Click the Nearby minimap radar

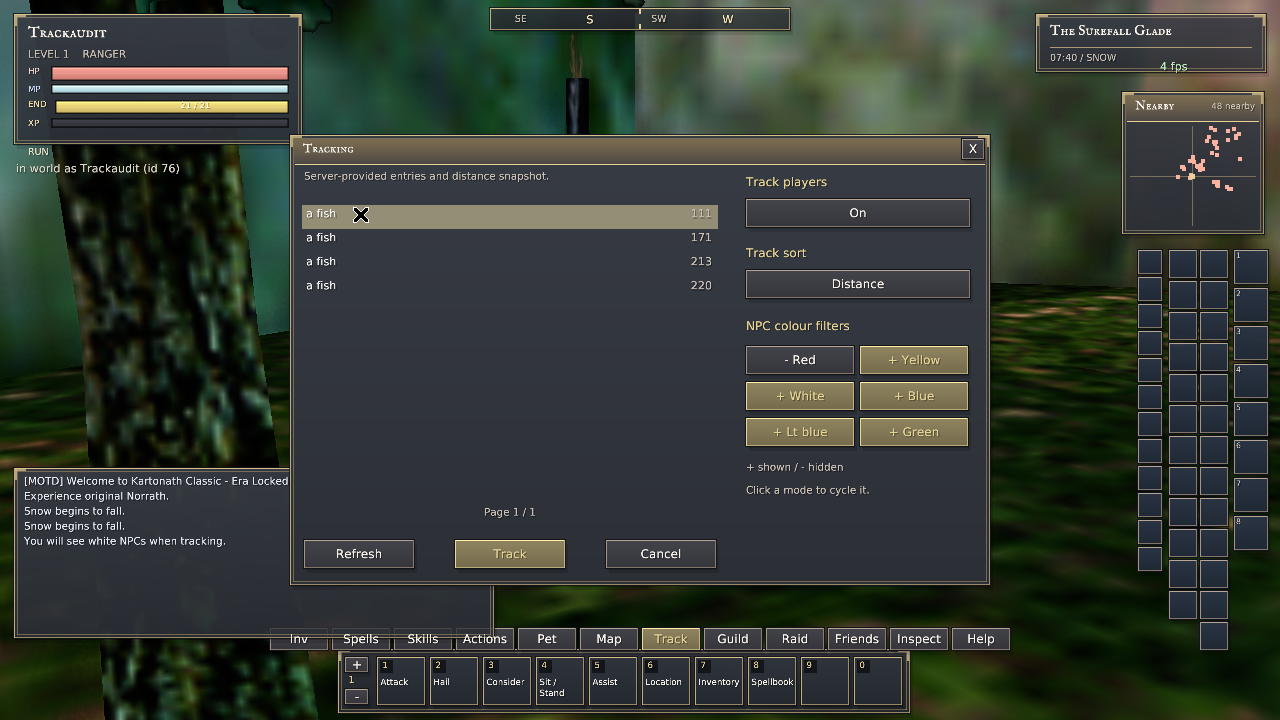click(1192, 176)
